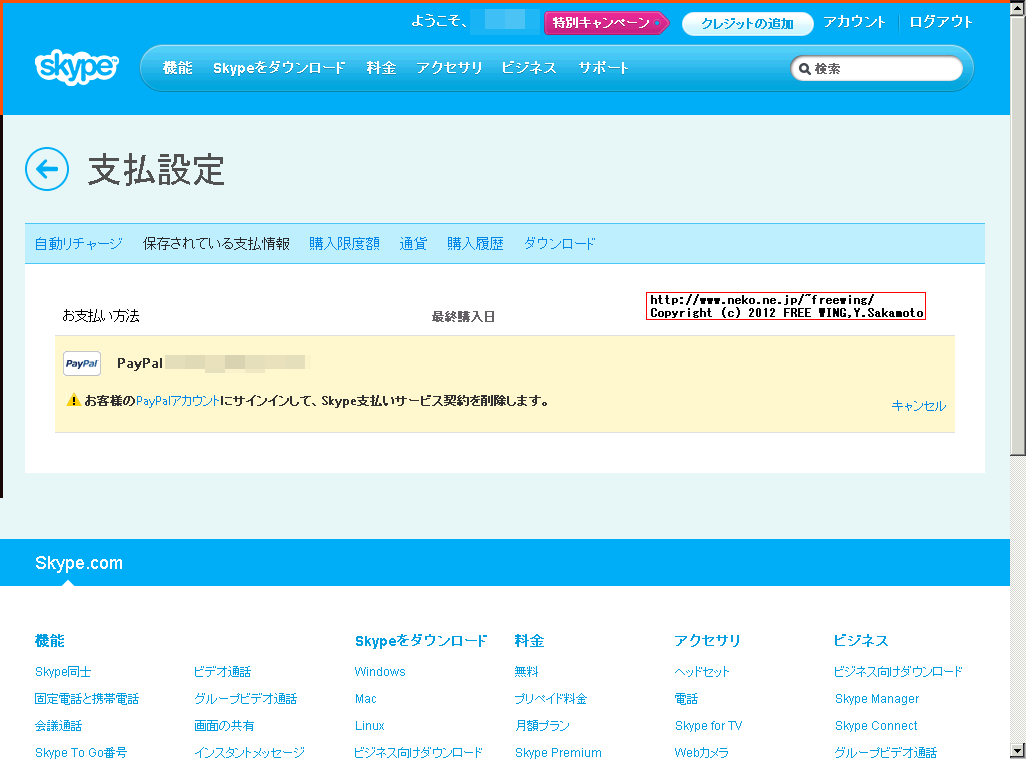Open the 購入限度額 tab
This screenshot has height=759, width=1026.
click(344, 244)
